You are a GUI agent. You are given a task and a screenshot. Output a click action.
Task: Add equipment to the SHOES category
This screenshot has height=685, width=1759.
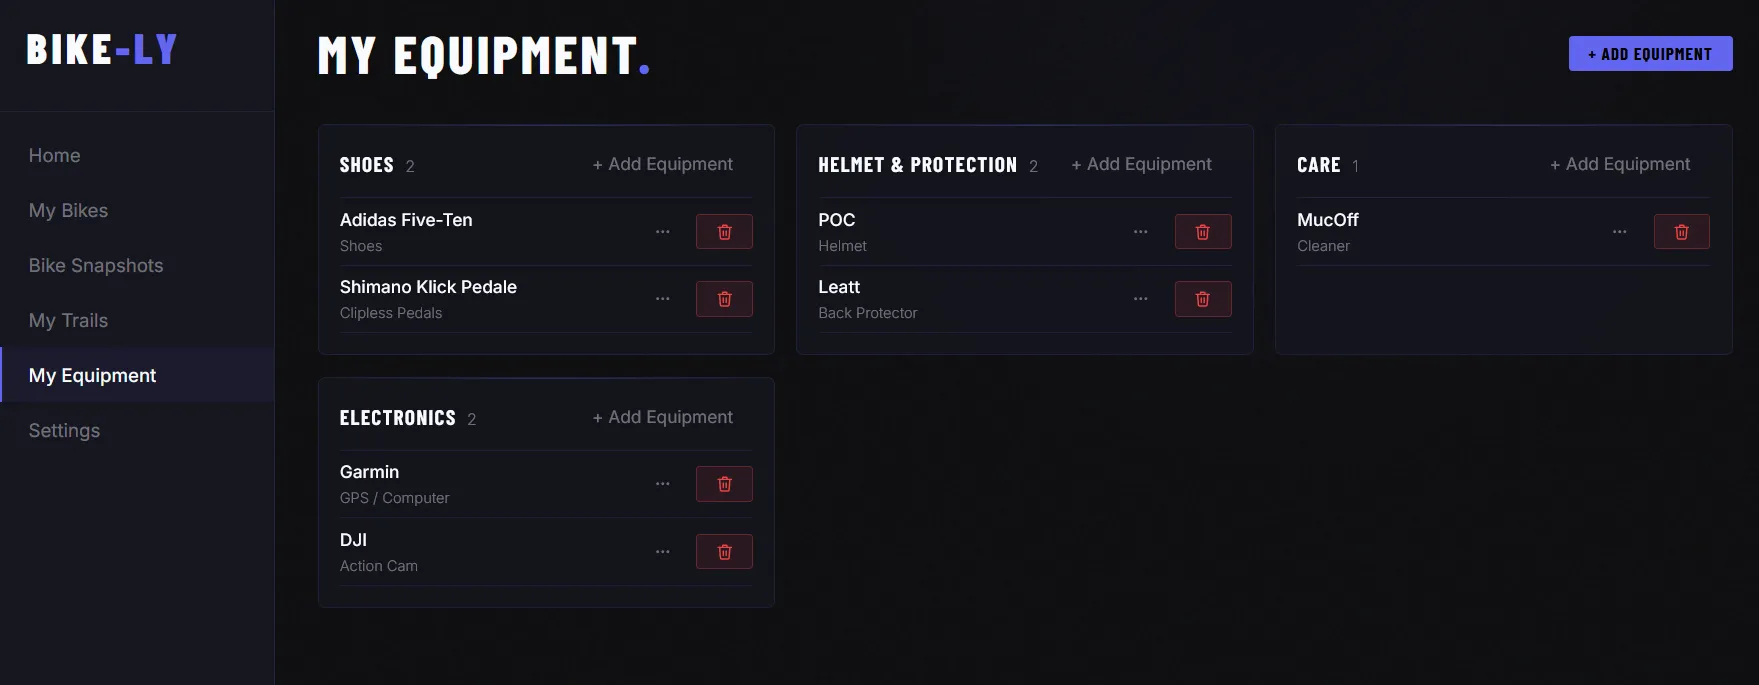(x=663, y=163)
